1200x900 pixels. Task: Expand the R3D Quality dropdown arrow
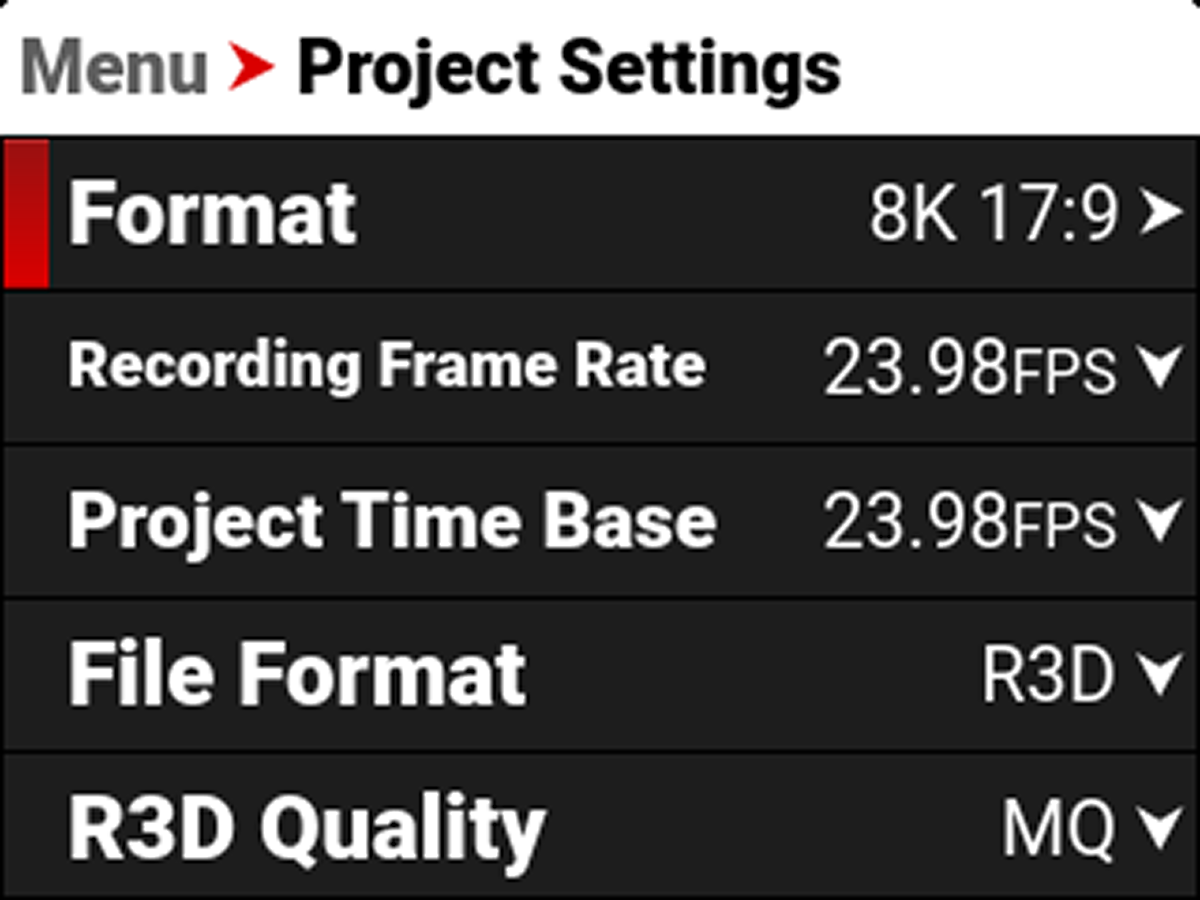(1161, 828)
